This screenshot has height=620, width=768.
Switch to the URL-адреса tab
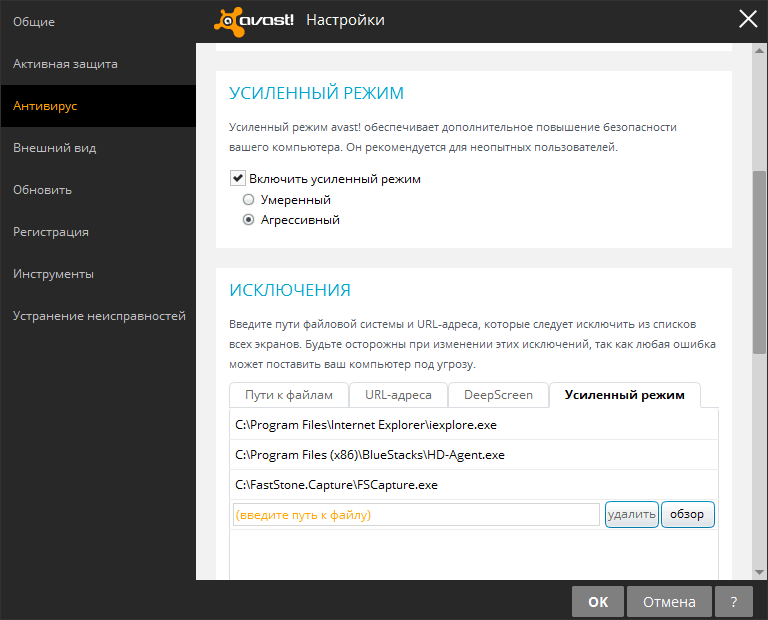click(x=398, y=395)
